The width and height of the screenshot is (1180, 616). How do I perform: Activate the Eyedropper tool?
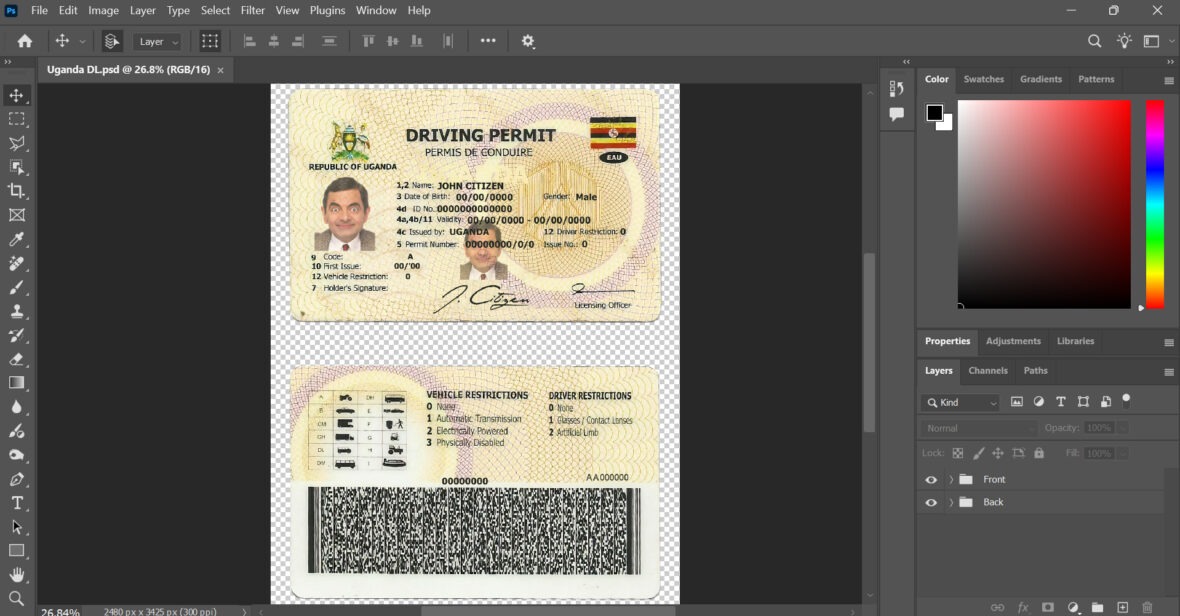pos(17,239)
